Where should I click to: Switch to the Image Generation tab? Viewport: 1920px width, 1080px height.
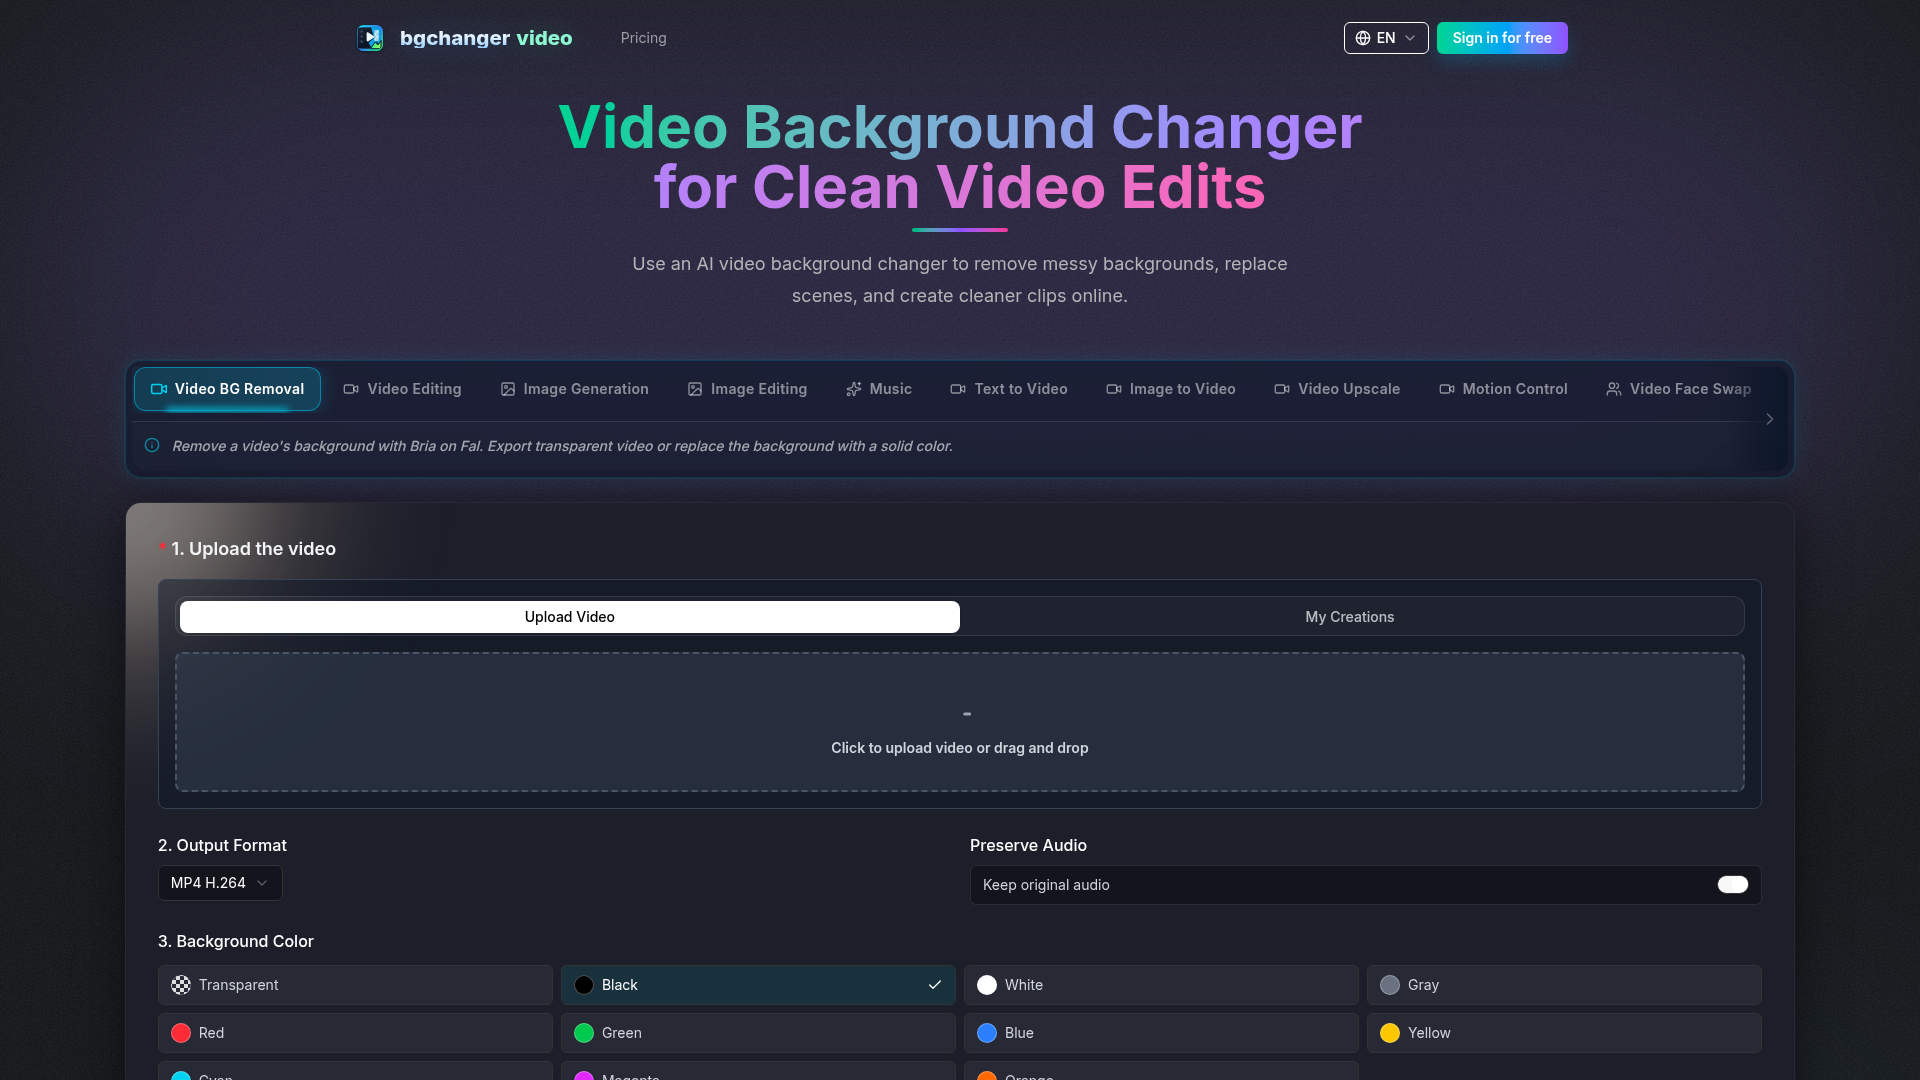(575, 389)
